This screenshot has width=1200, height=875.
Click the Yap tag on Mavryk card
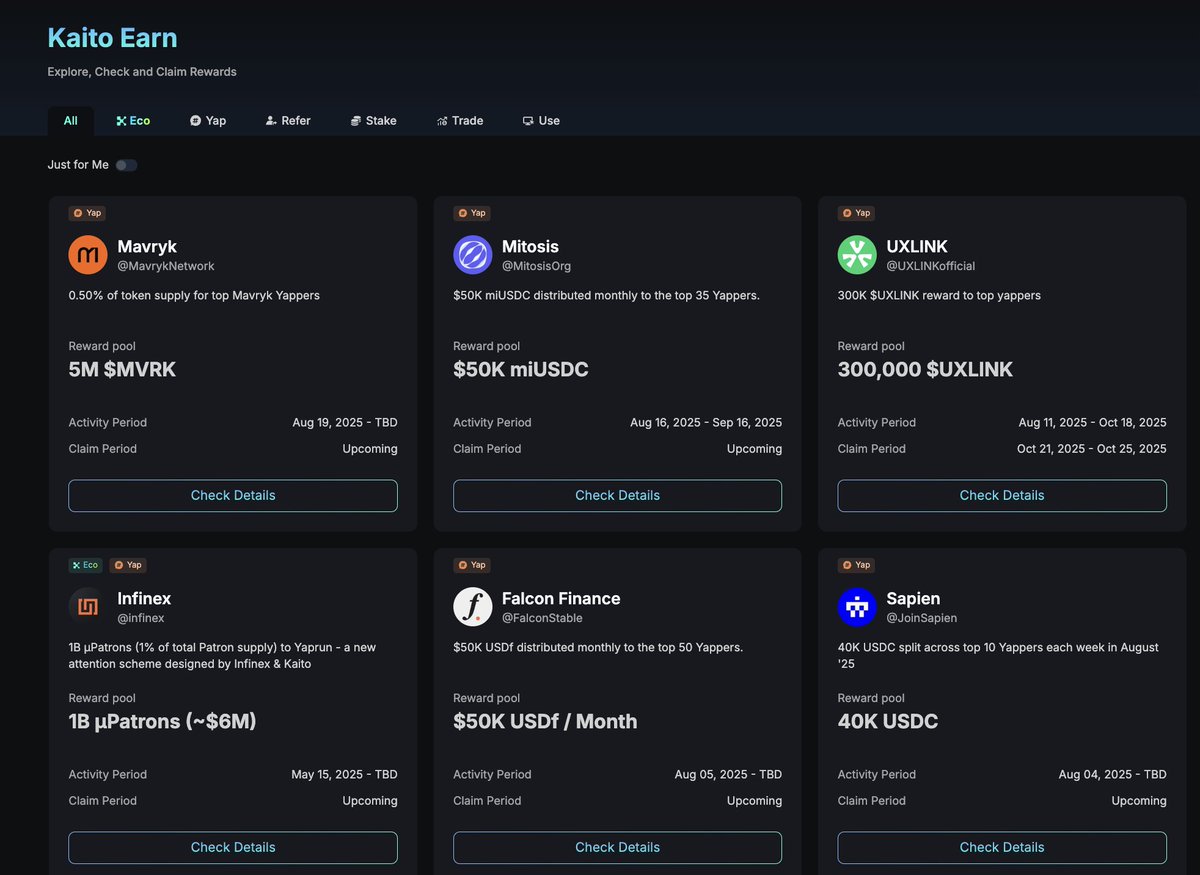pyautogui.click(x=87, y=213)
